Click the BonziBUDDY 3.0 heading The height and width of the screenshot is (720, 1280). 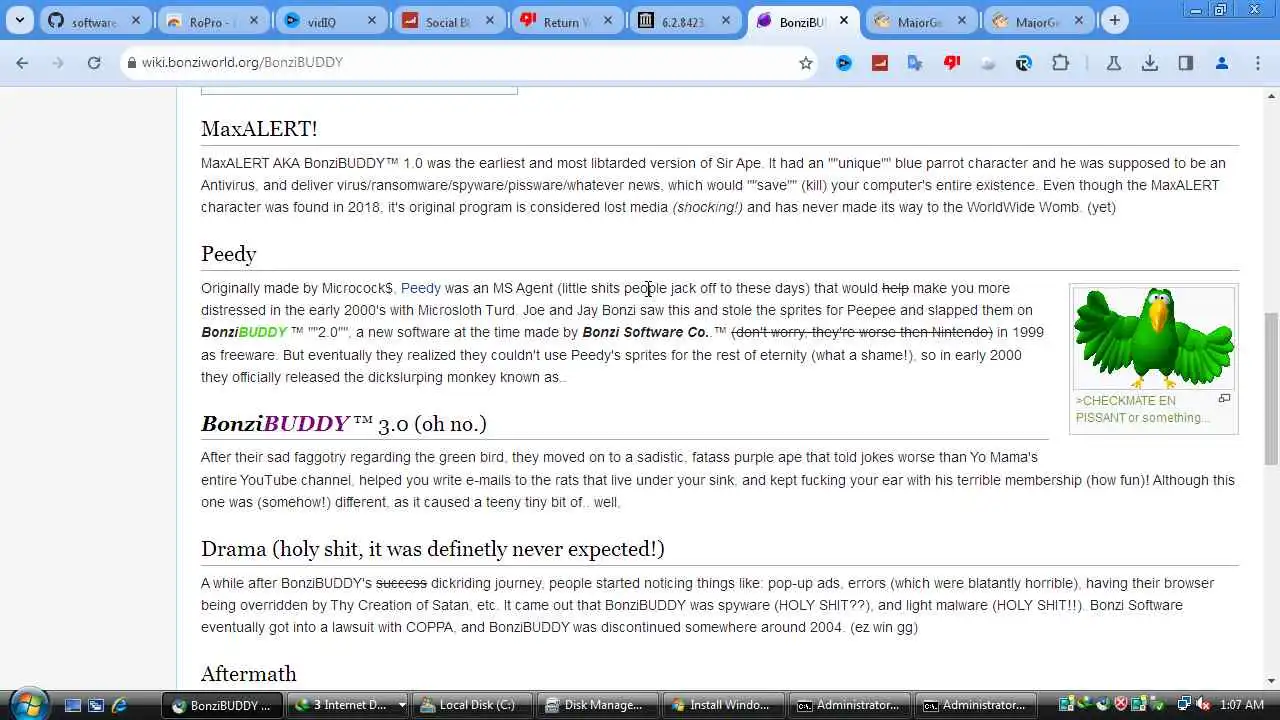pos(344,424)
